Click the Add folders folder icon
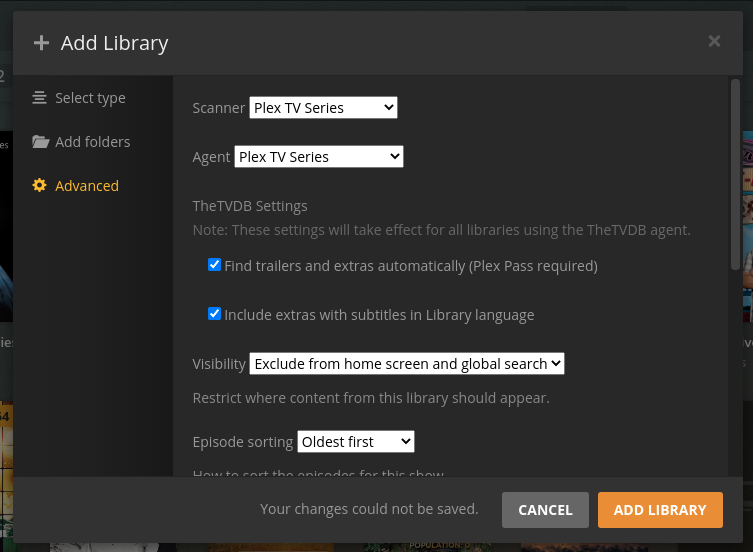Viewport: 753px width, 552px height. click(40, 142)
